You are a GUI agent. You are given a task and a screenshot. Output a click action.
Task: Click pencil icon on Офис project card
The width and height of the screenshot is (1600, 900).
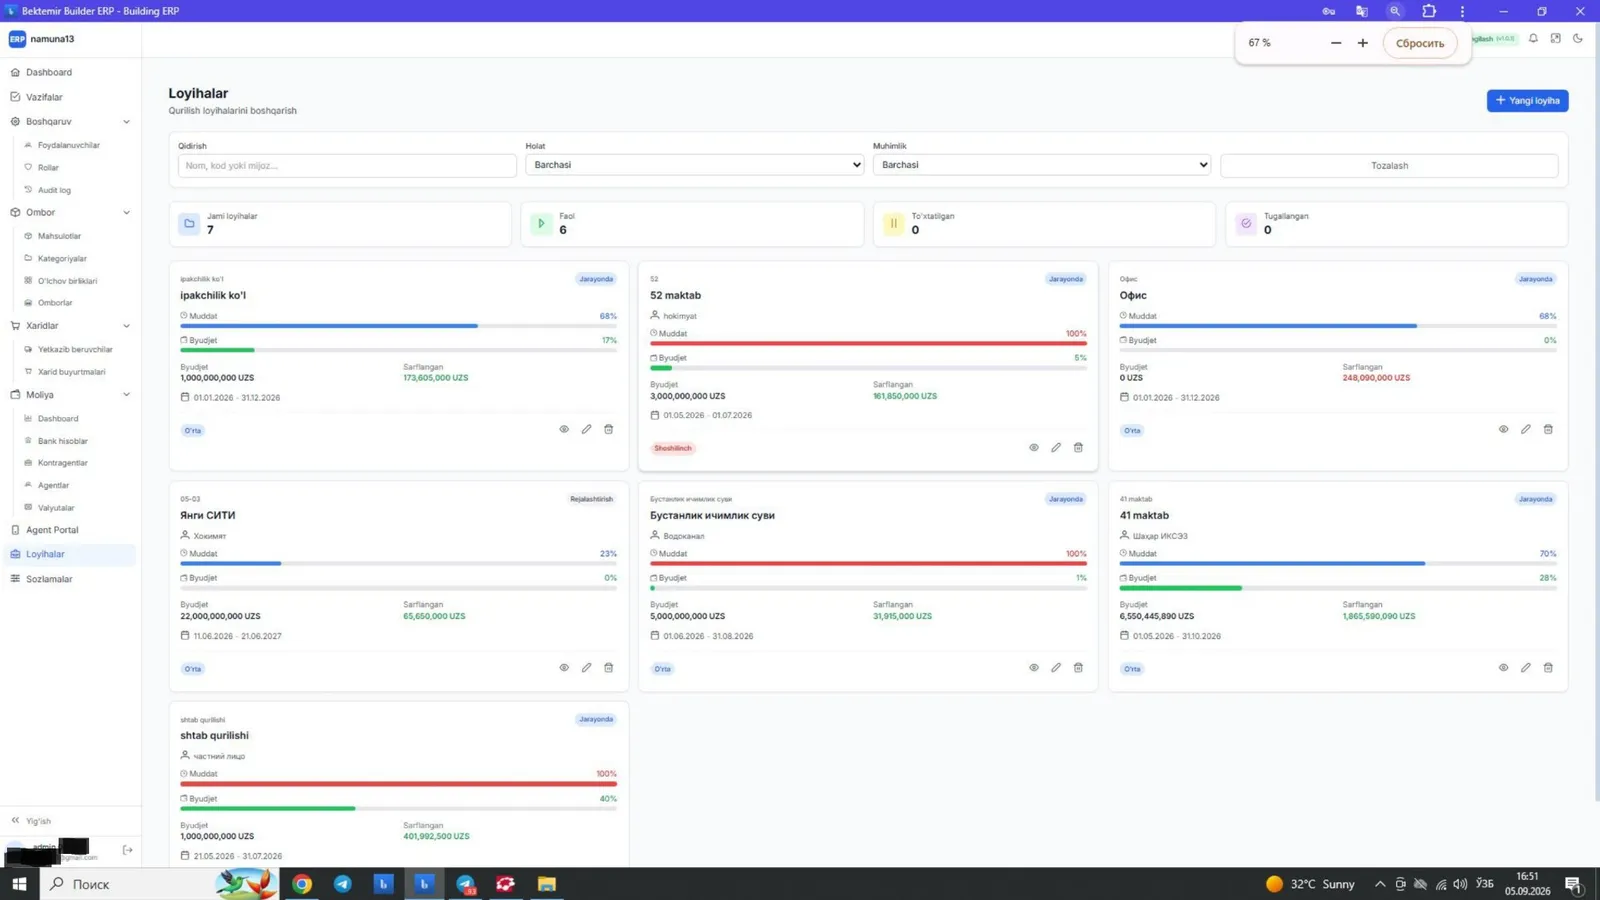coord(1525,429)
